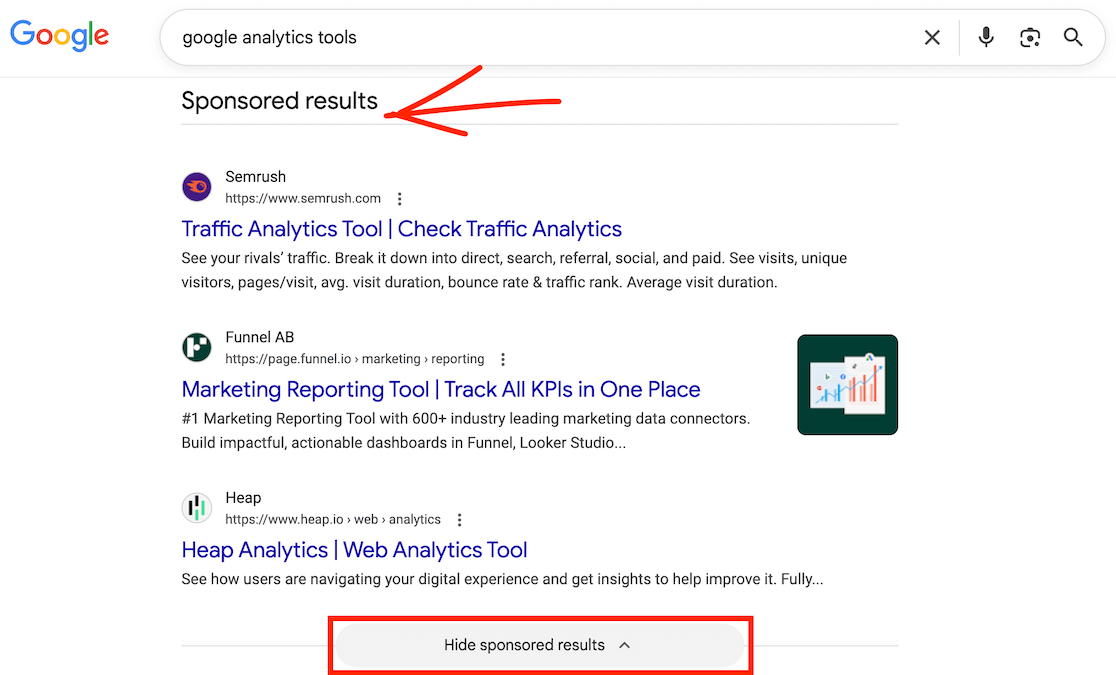The width and height of the screenshot is (1116, 675).
Task: Open the three-dot menu on the Heap result
Action: (x=459, y=519)
